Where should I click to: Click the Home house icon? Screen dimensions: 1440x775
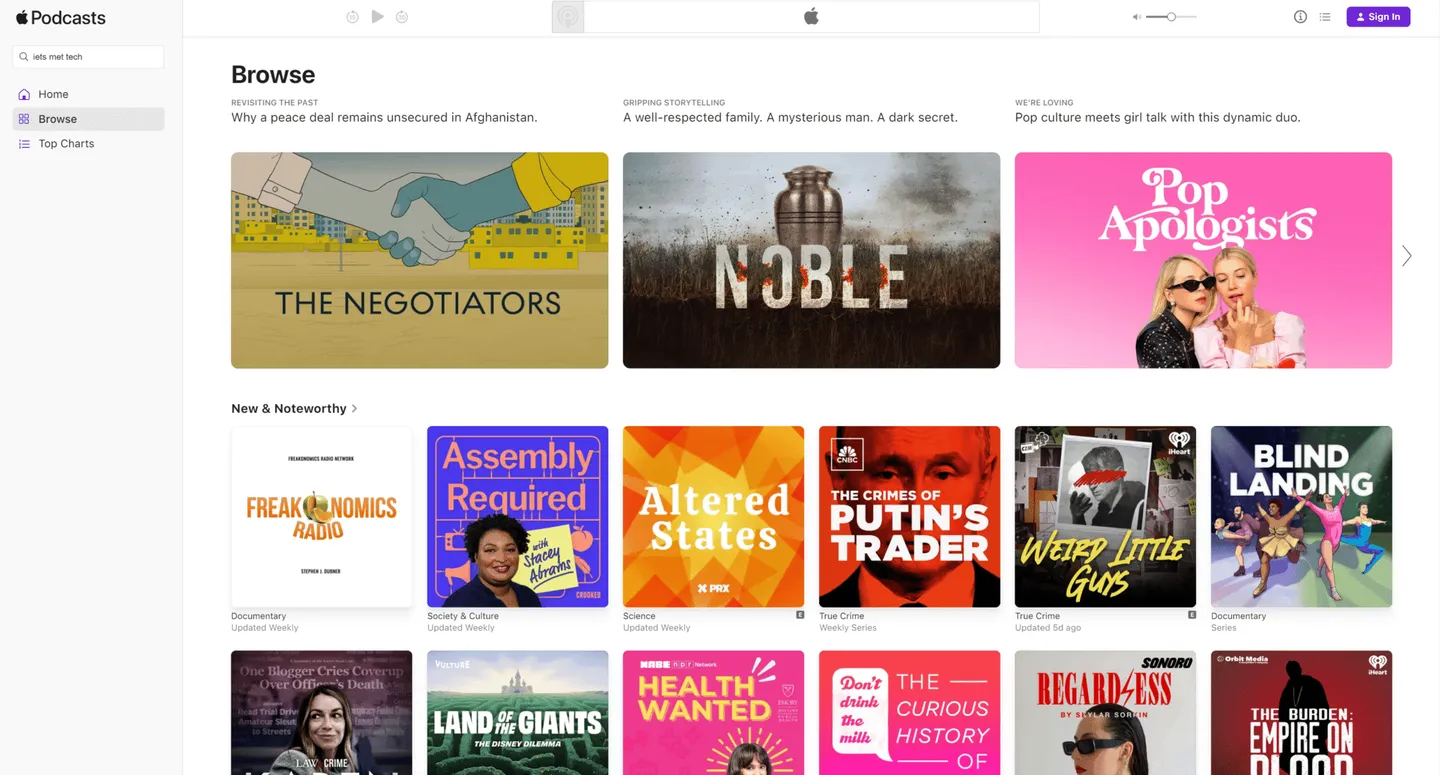(24, 94)
